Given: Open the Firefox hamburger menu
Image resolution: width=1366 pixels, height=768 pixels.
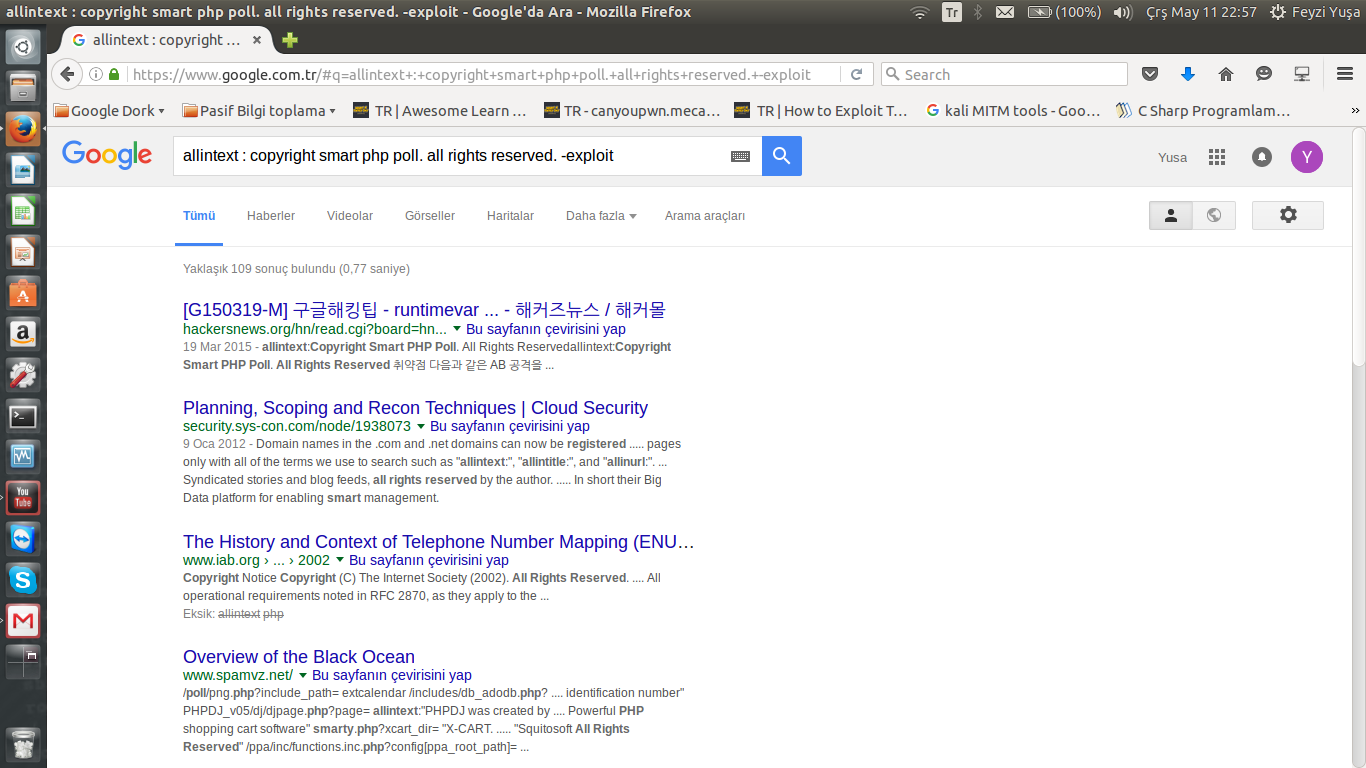Looking at the screenshot, I should 1345,74.
